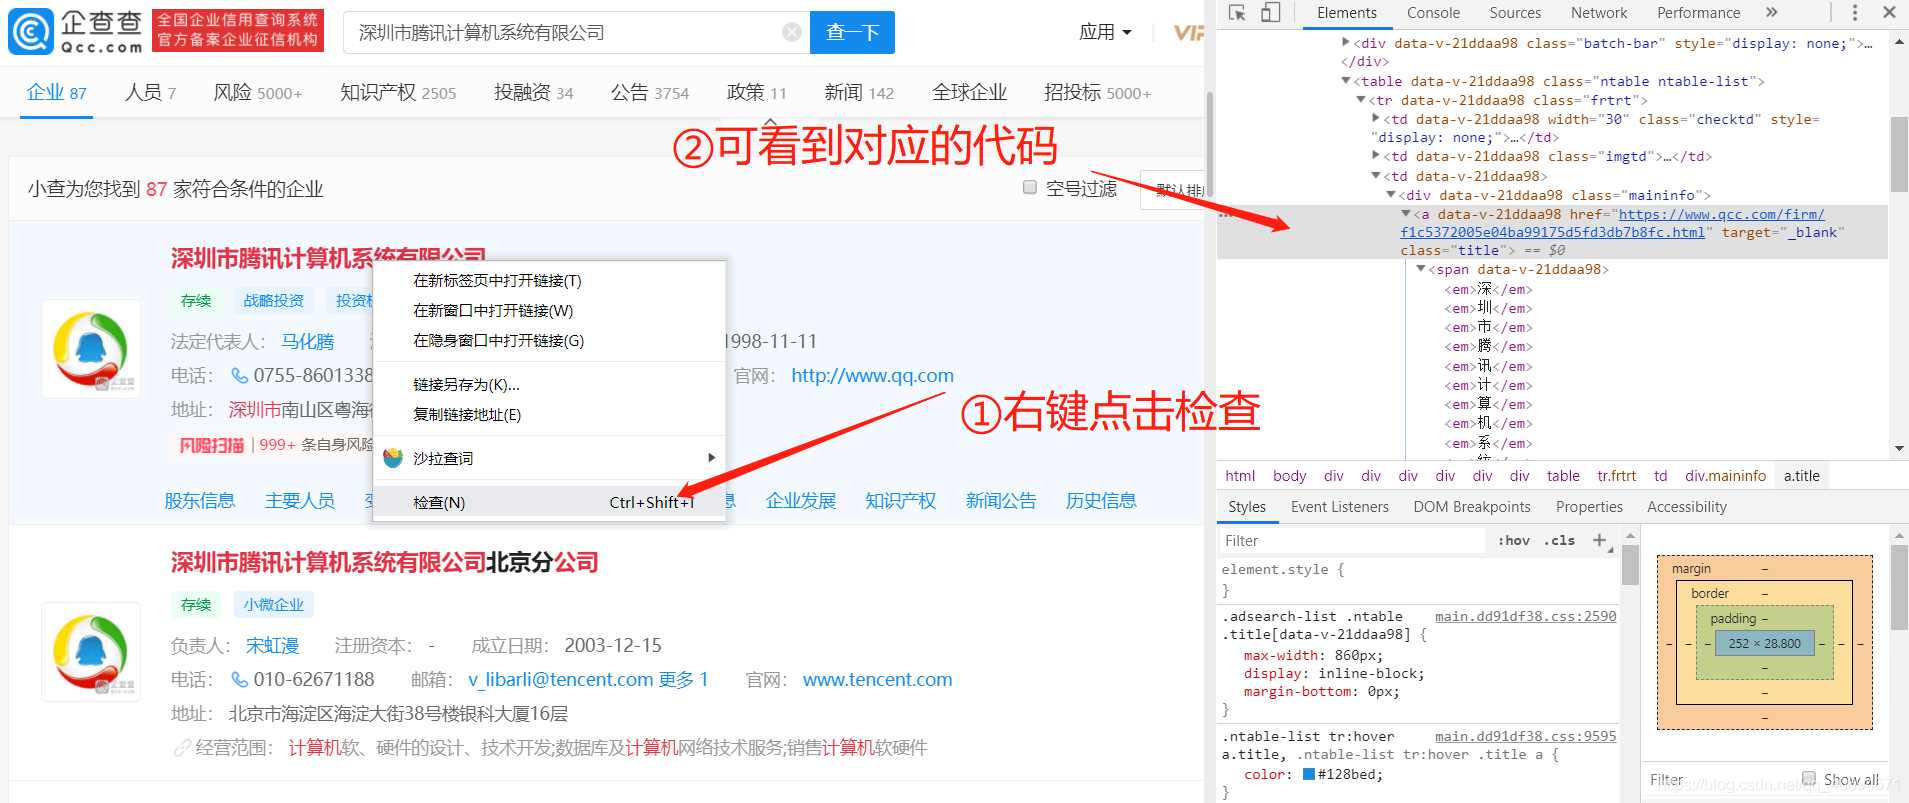Collapse the selected a title node
The height and width of the screenshot is (803, 1909).
point(1406,213)
